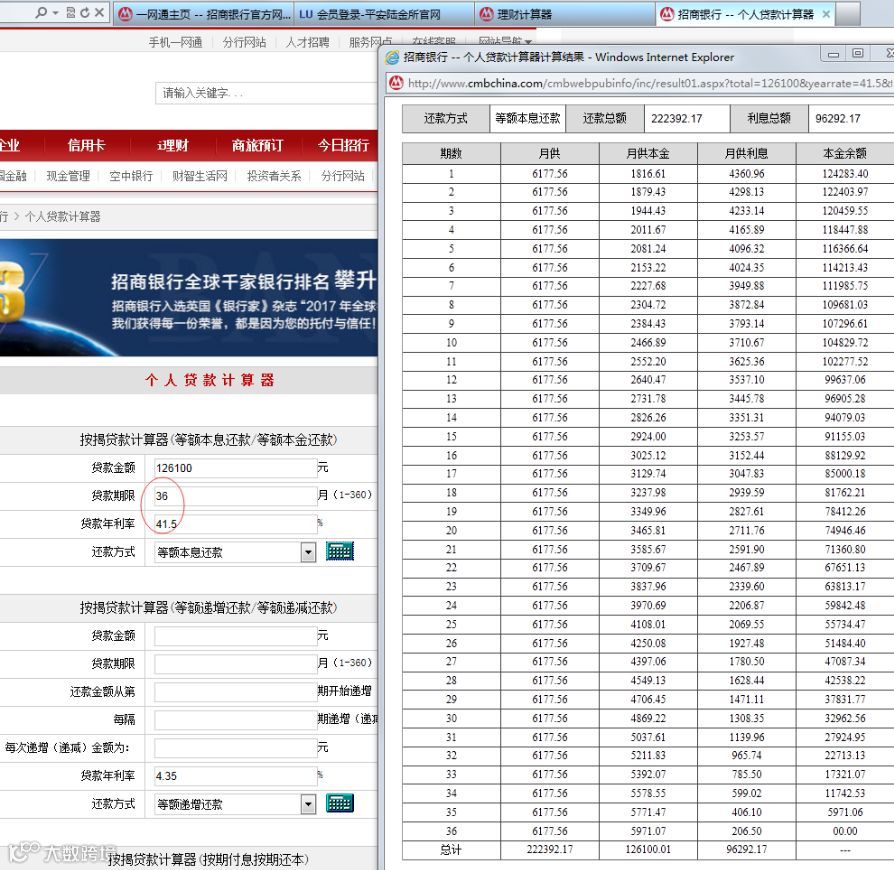Click the 每次递增(递减)金额为 input field
Viewport: 894px width, 870px height.
235,747
